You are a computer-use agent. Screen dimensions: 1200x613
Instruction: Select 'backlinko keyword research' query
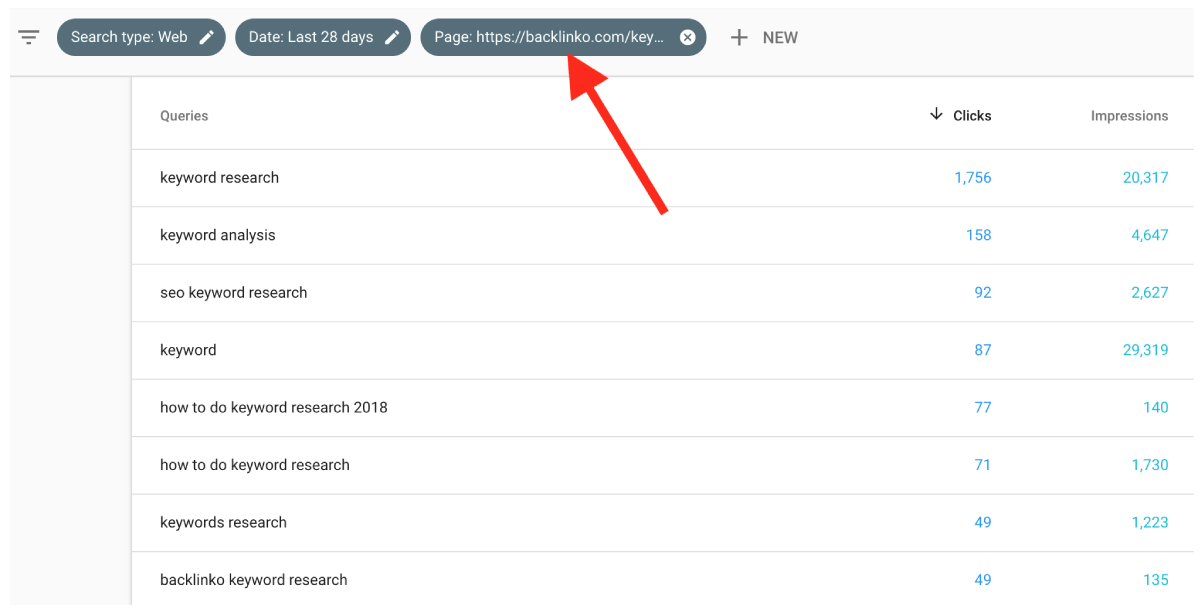(x=253, y=580)
